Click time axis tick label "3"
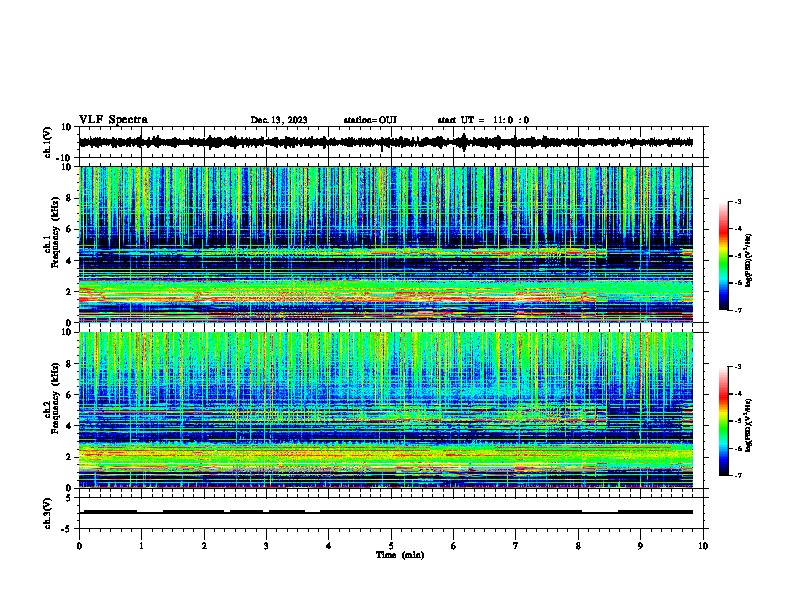This screenshot has width=792, height=612. [266, 546]
